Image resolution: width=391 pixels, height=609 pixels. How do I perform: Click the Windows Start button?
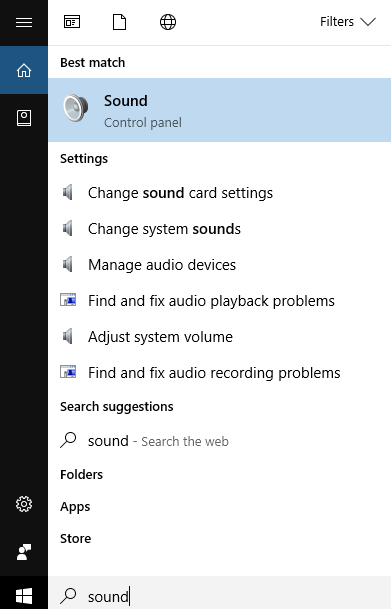tap(24, 595)
